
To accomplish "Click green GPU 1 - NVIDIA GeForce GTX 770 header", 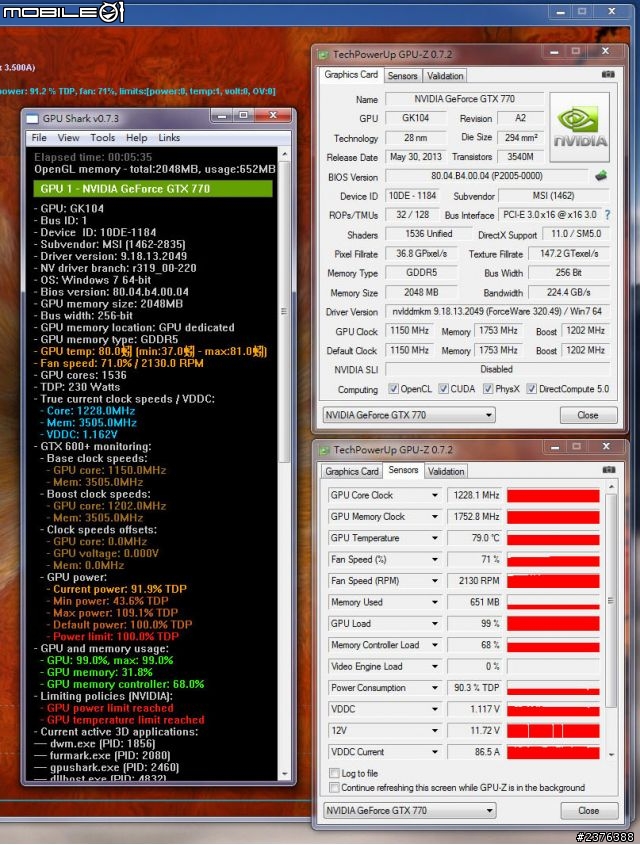I will click(152, 189).
